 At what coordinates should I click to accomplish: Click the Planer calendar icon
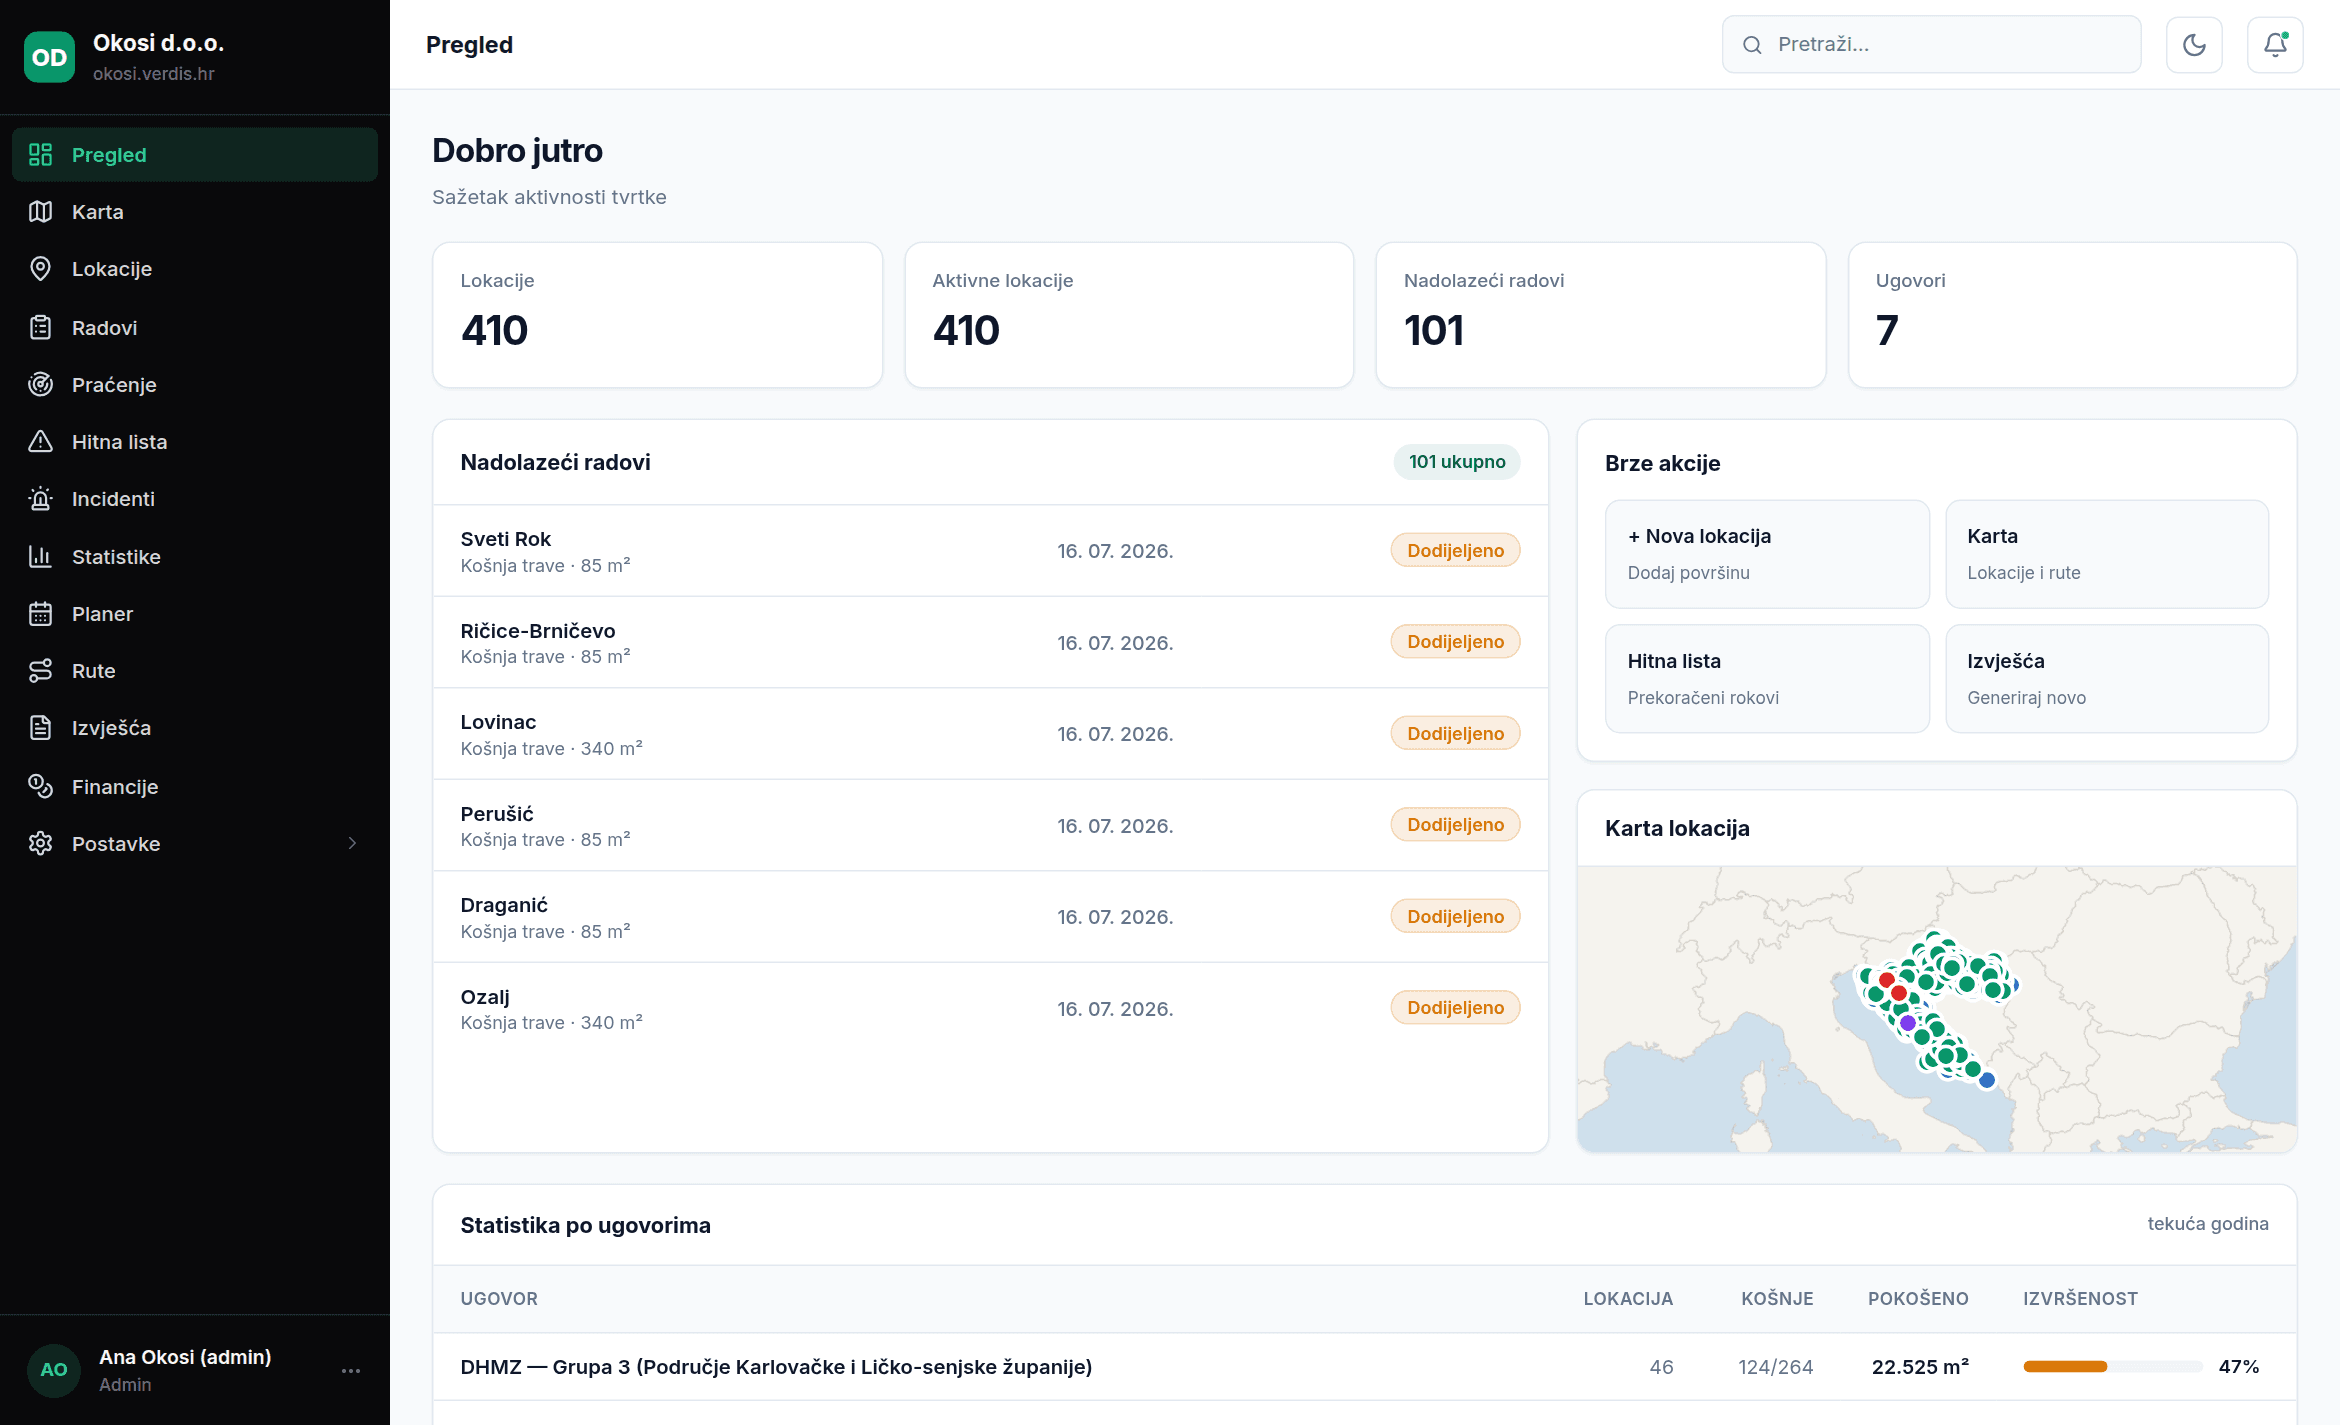coord(40,614)
